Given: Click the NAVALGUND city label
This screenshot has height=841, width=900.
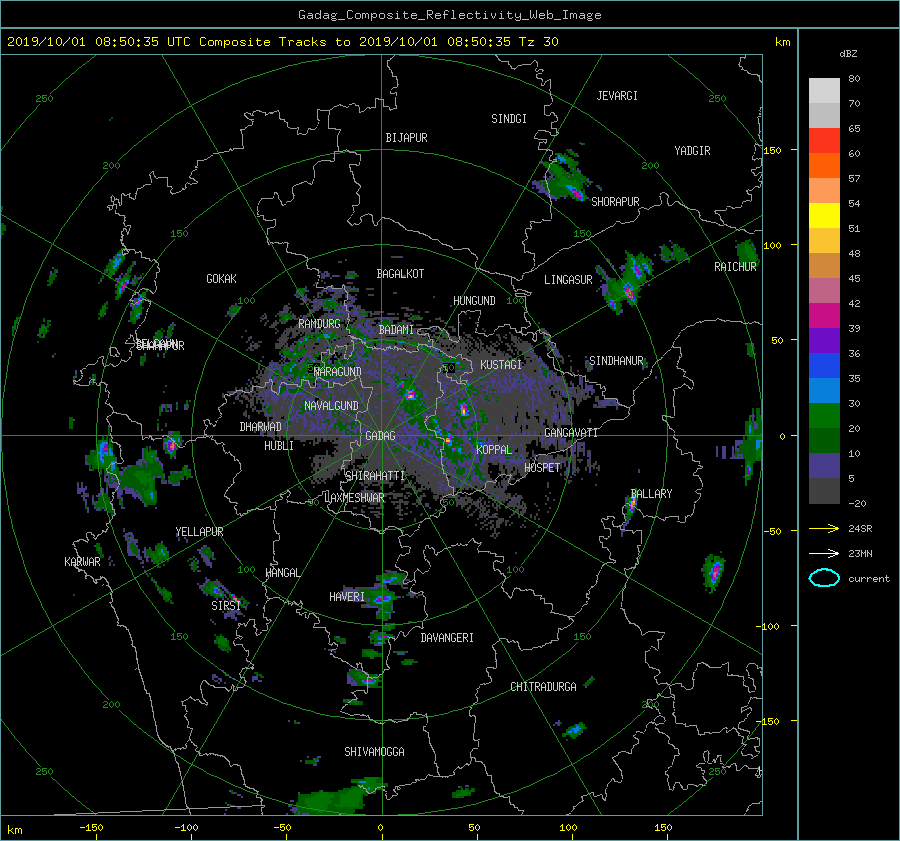Looking at the screenshot, I should (331, 406).
